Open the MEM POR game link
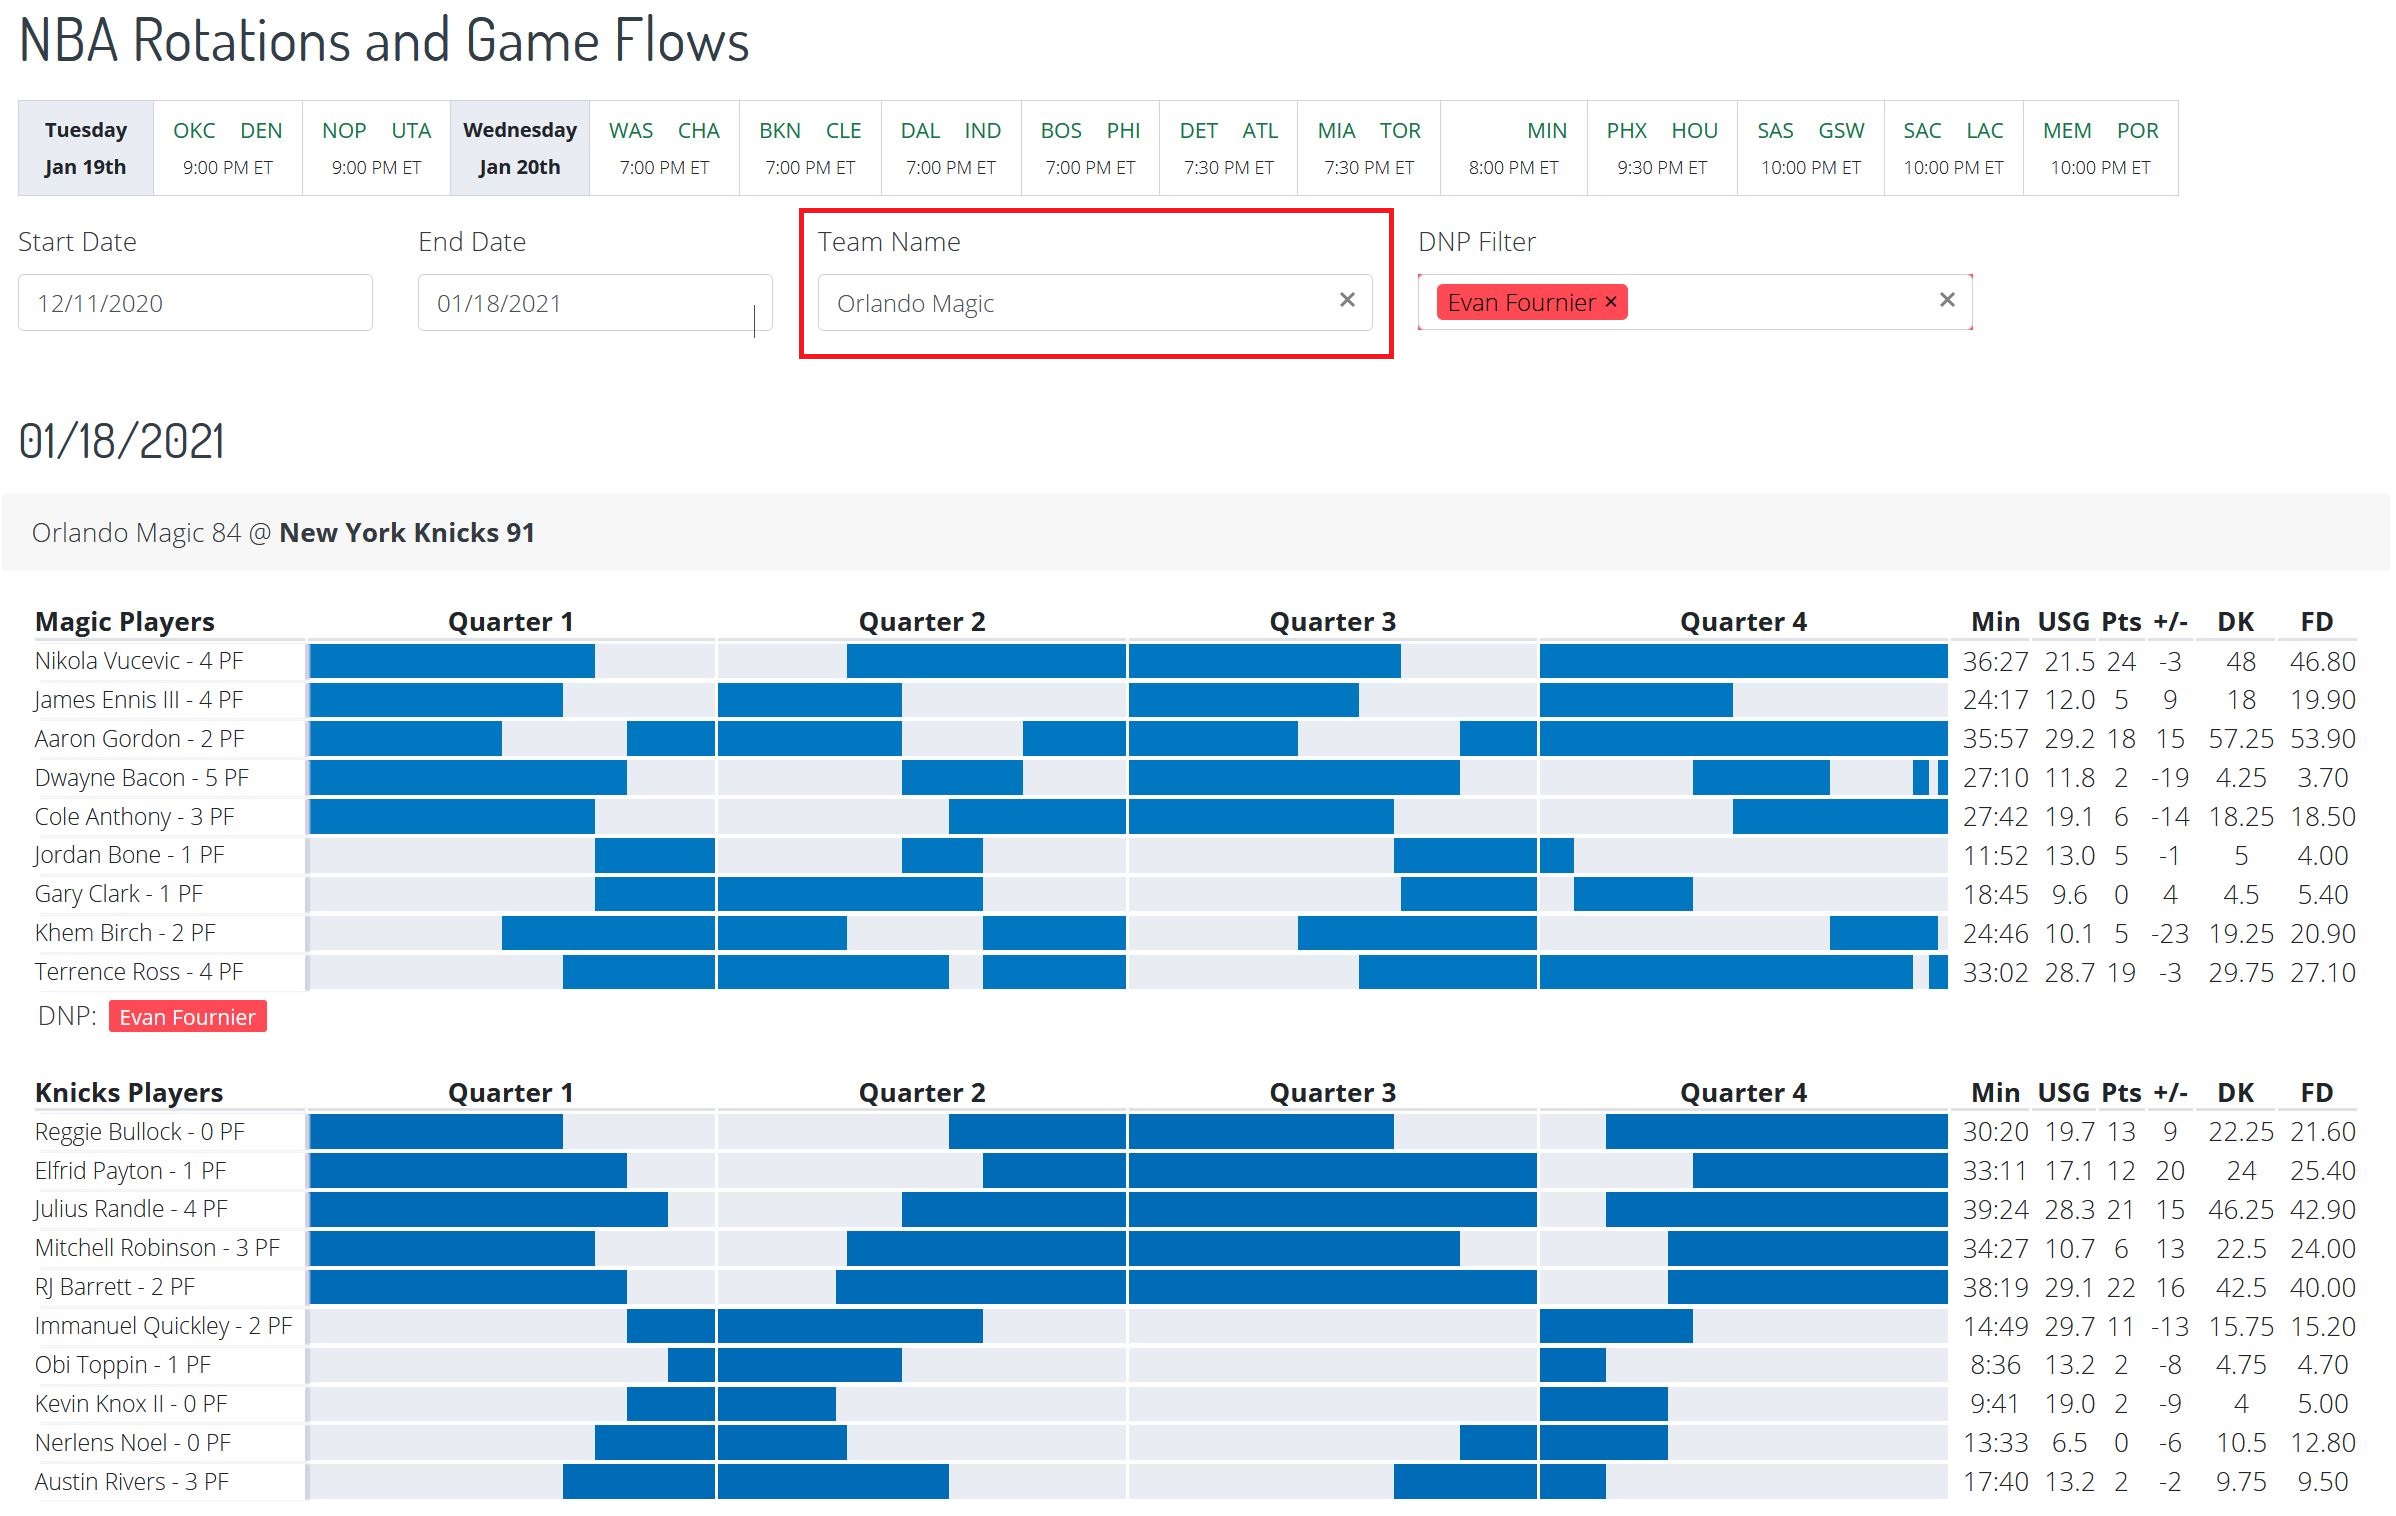 coord(2100,148)
